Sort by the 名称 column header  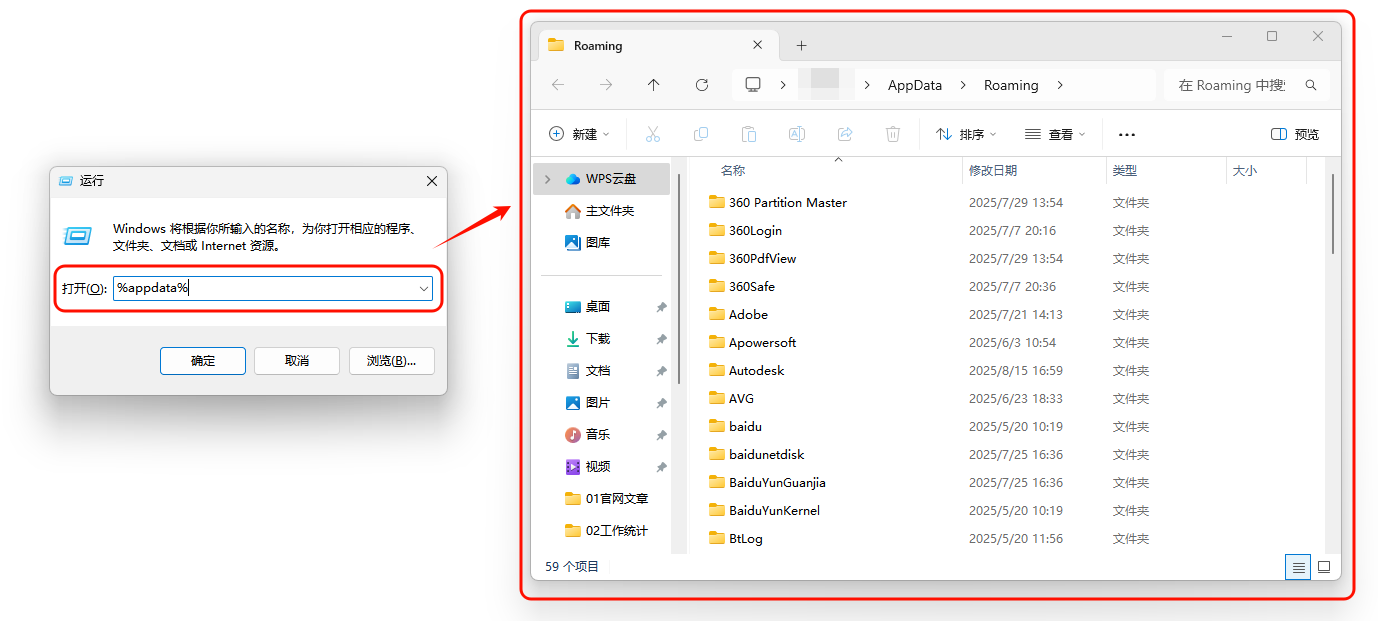click(733, 171)
